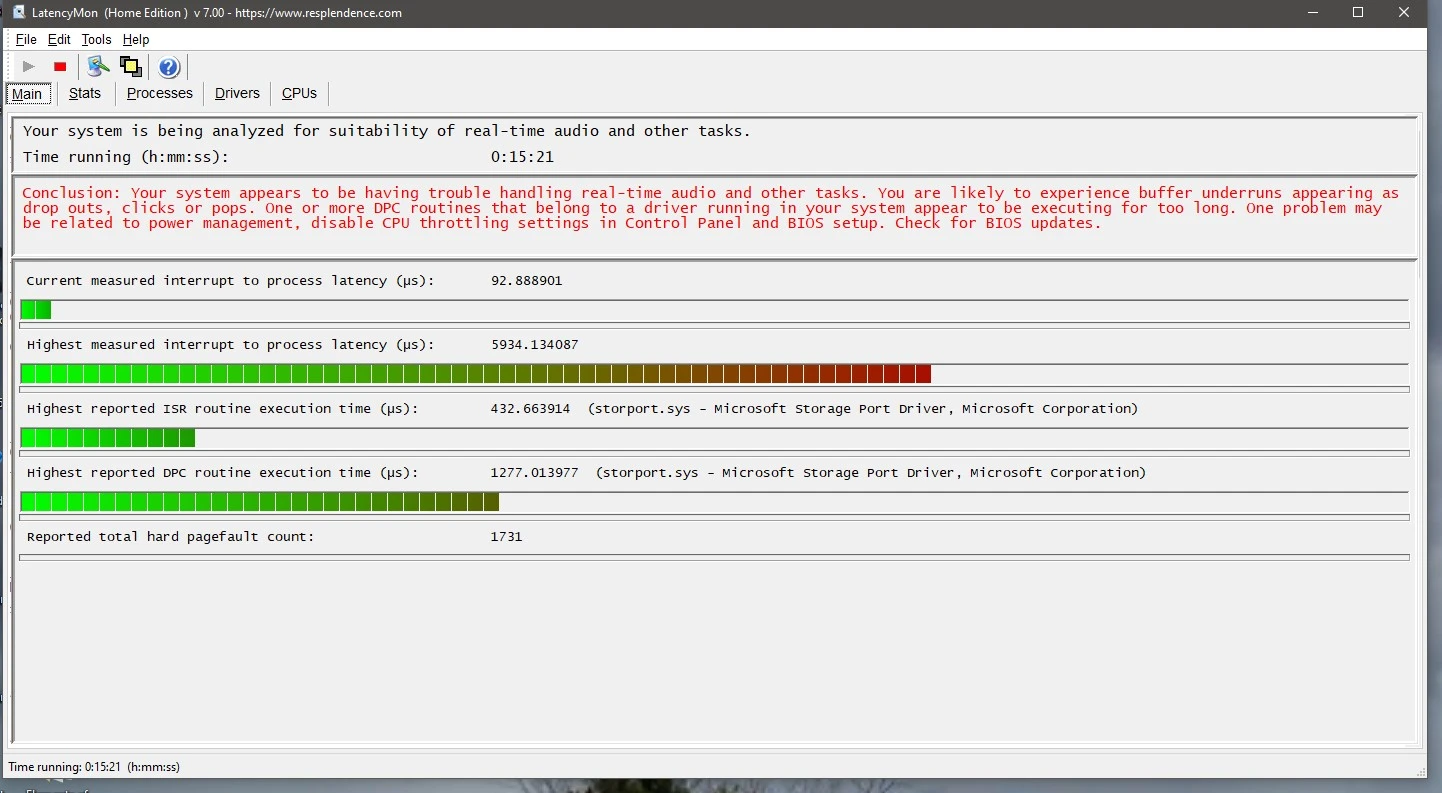Click the highest interrupt latency bar graph

[475, 374]
